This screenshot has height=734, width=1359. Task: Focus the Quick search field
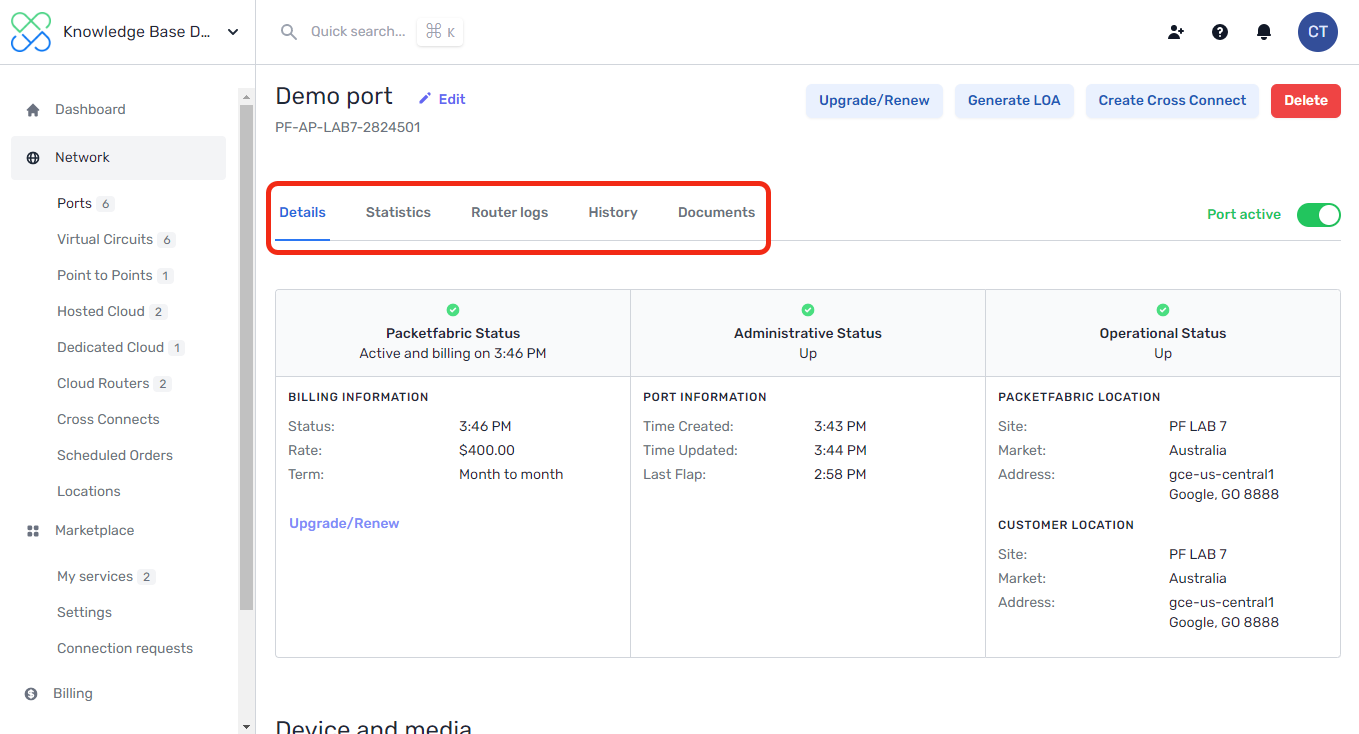[357, 32]
